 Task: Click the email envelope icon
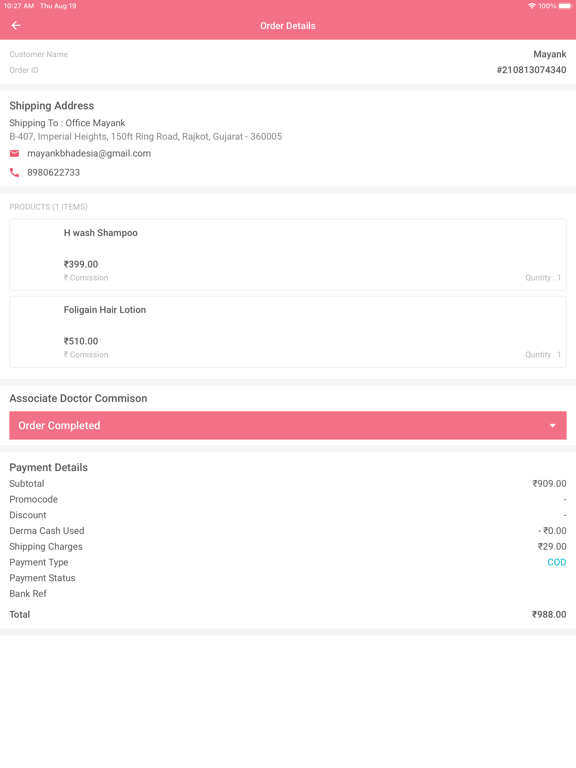[x=15, y=153]
